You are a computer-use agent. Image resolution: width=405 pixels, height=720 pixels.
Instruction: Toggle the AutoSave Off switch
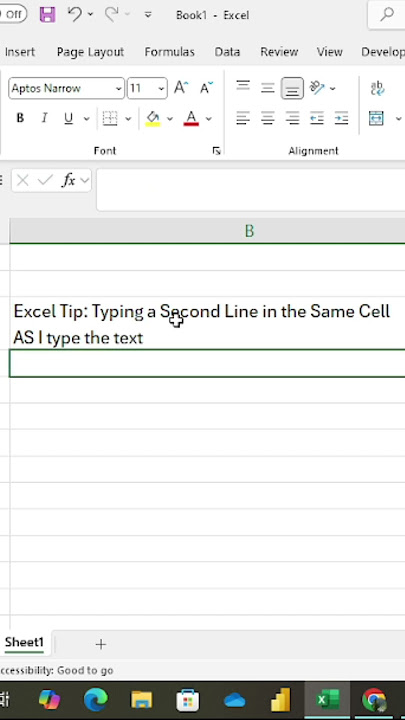pyautogui.click(x=13, y=14)
